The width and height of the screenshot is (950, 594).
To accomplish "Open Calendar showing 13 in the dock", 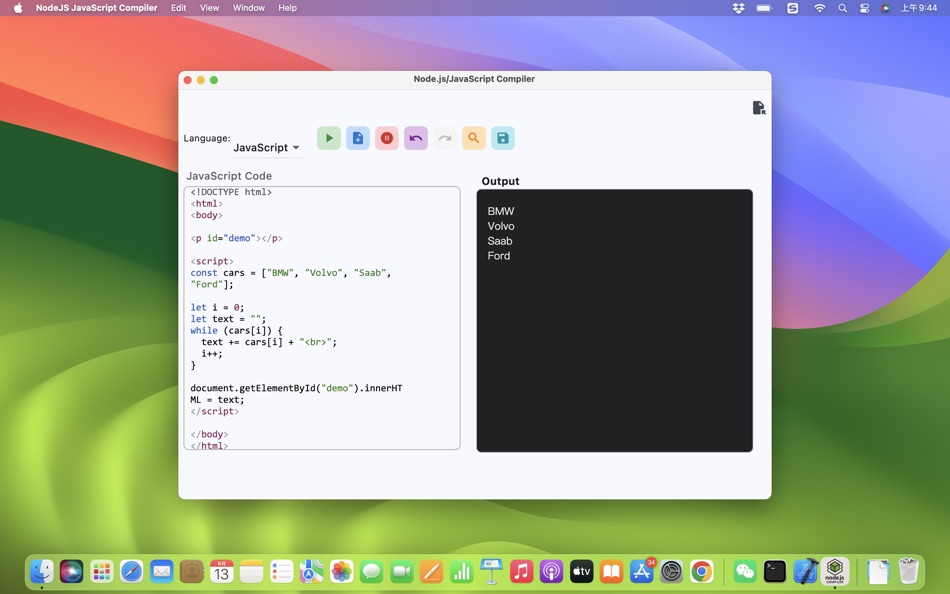I will click(x=222, y=571).
